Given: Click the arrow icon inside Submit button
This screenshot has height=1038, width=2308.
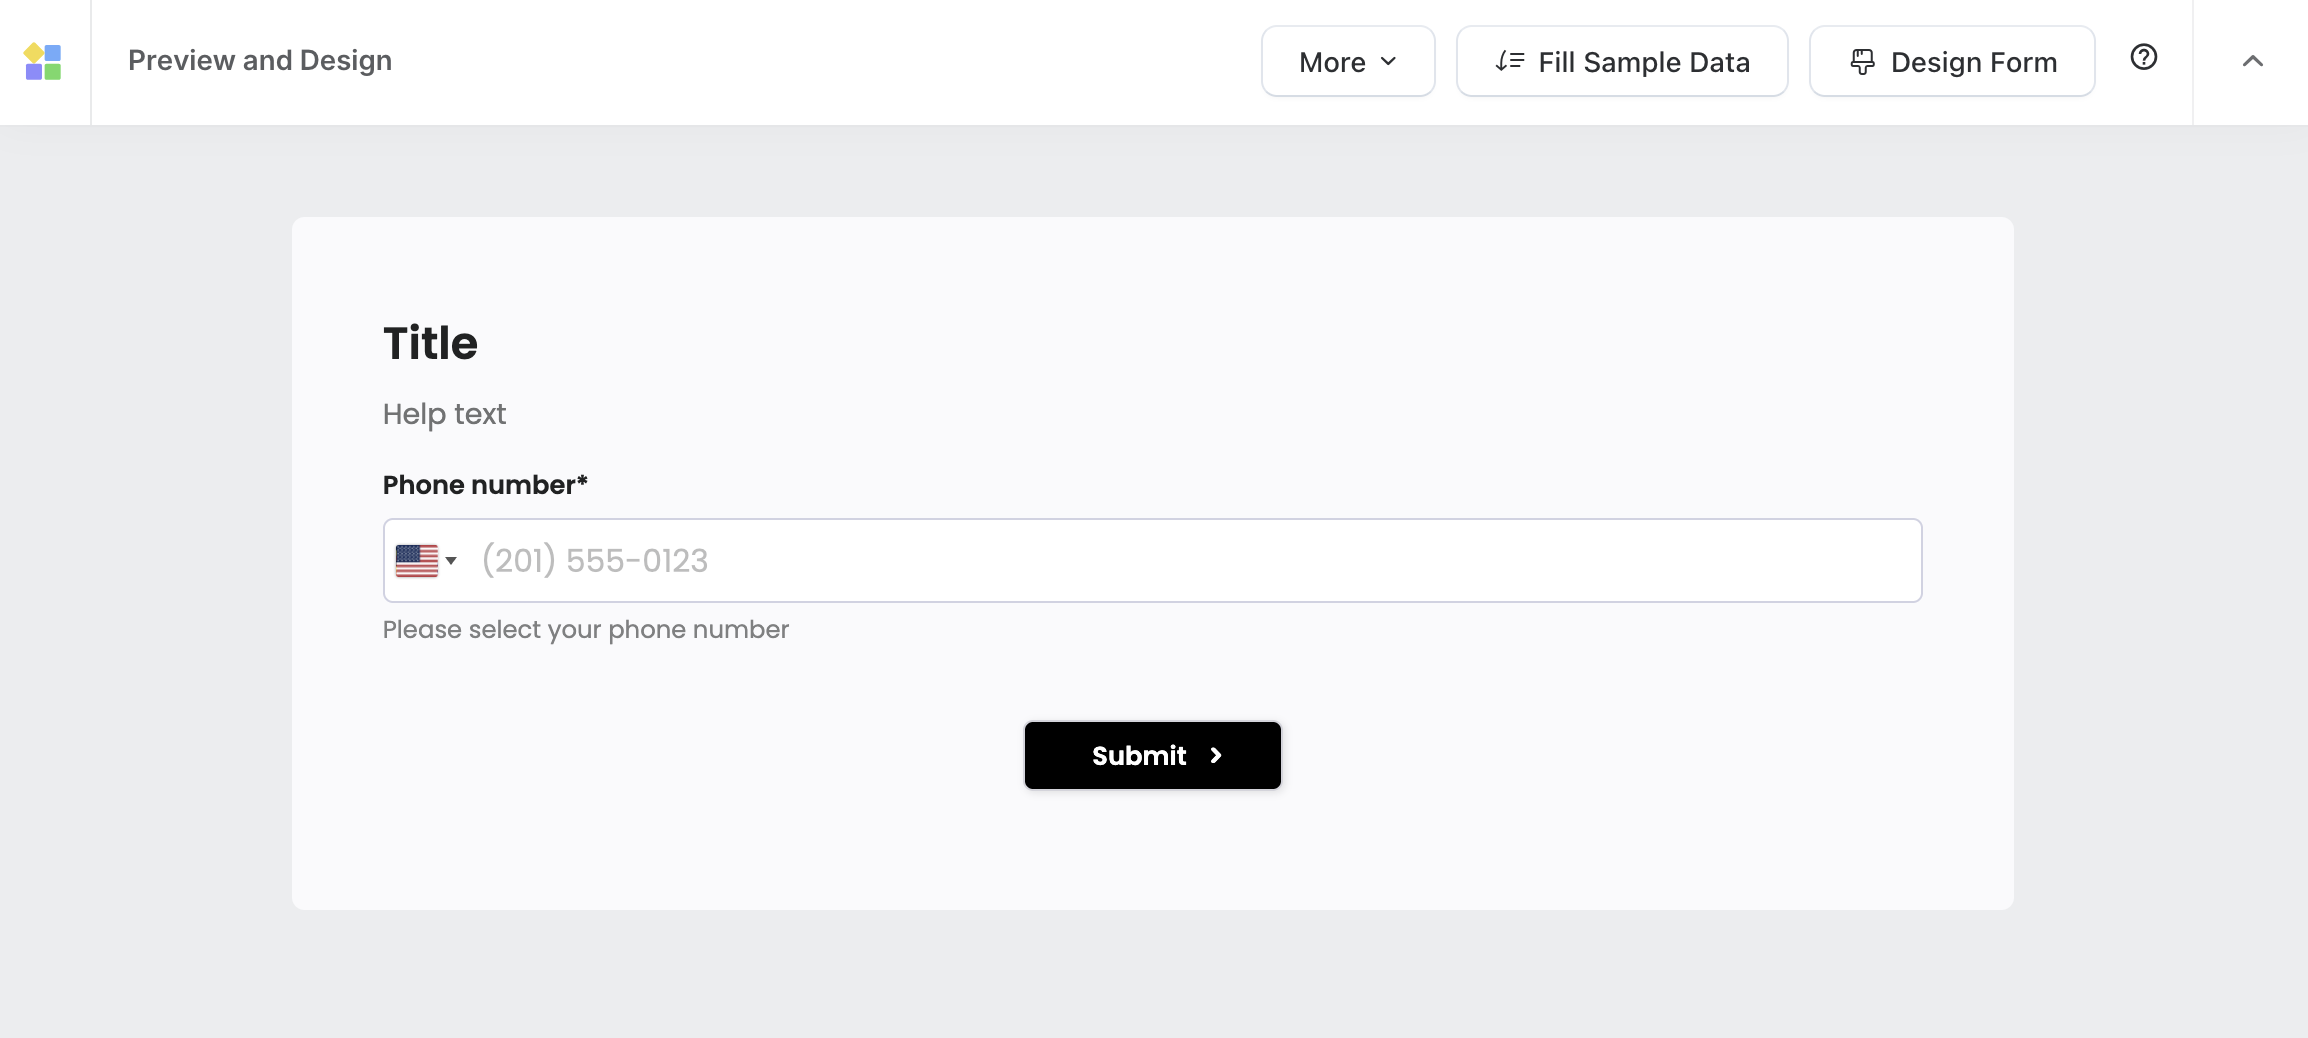Looking at the screenshot, I should [x=1216, y=756].
